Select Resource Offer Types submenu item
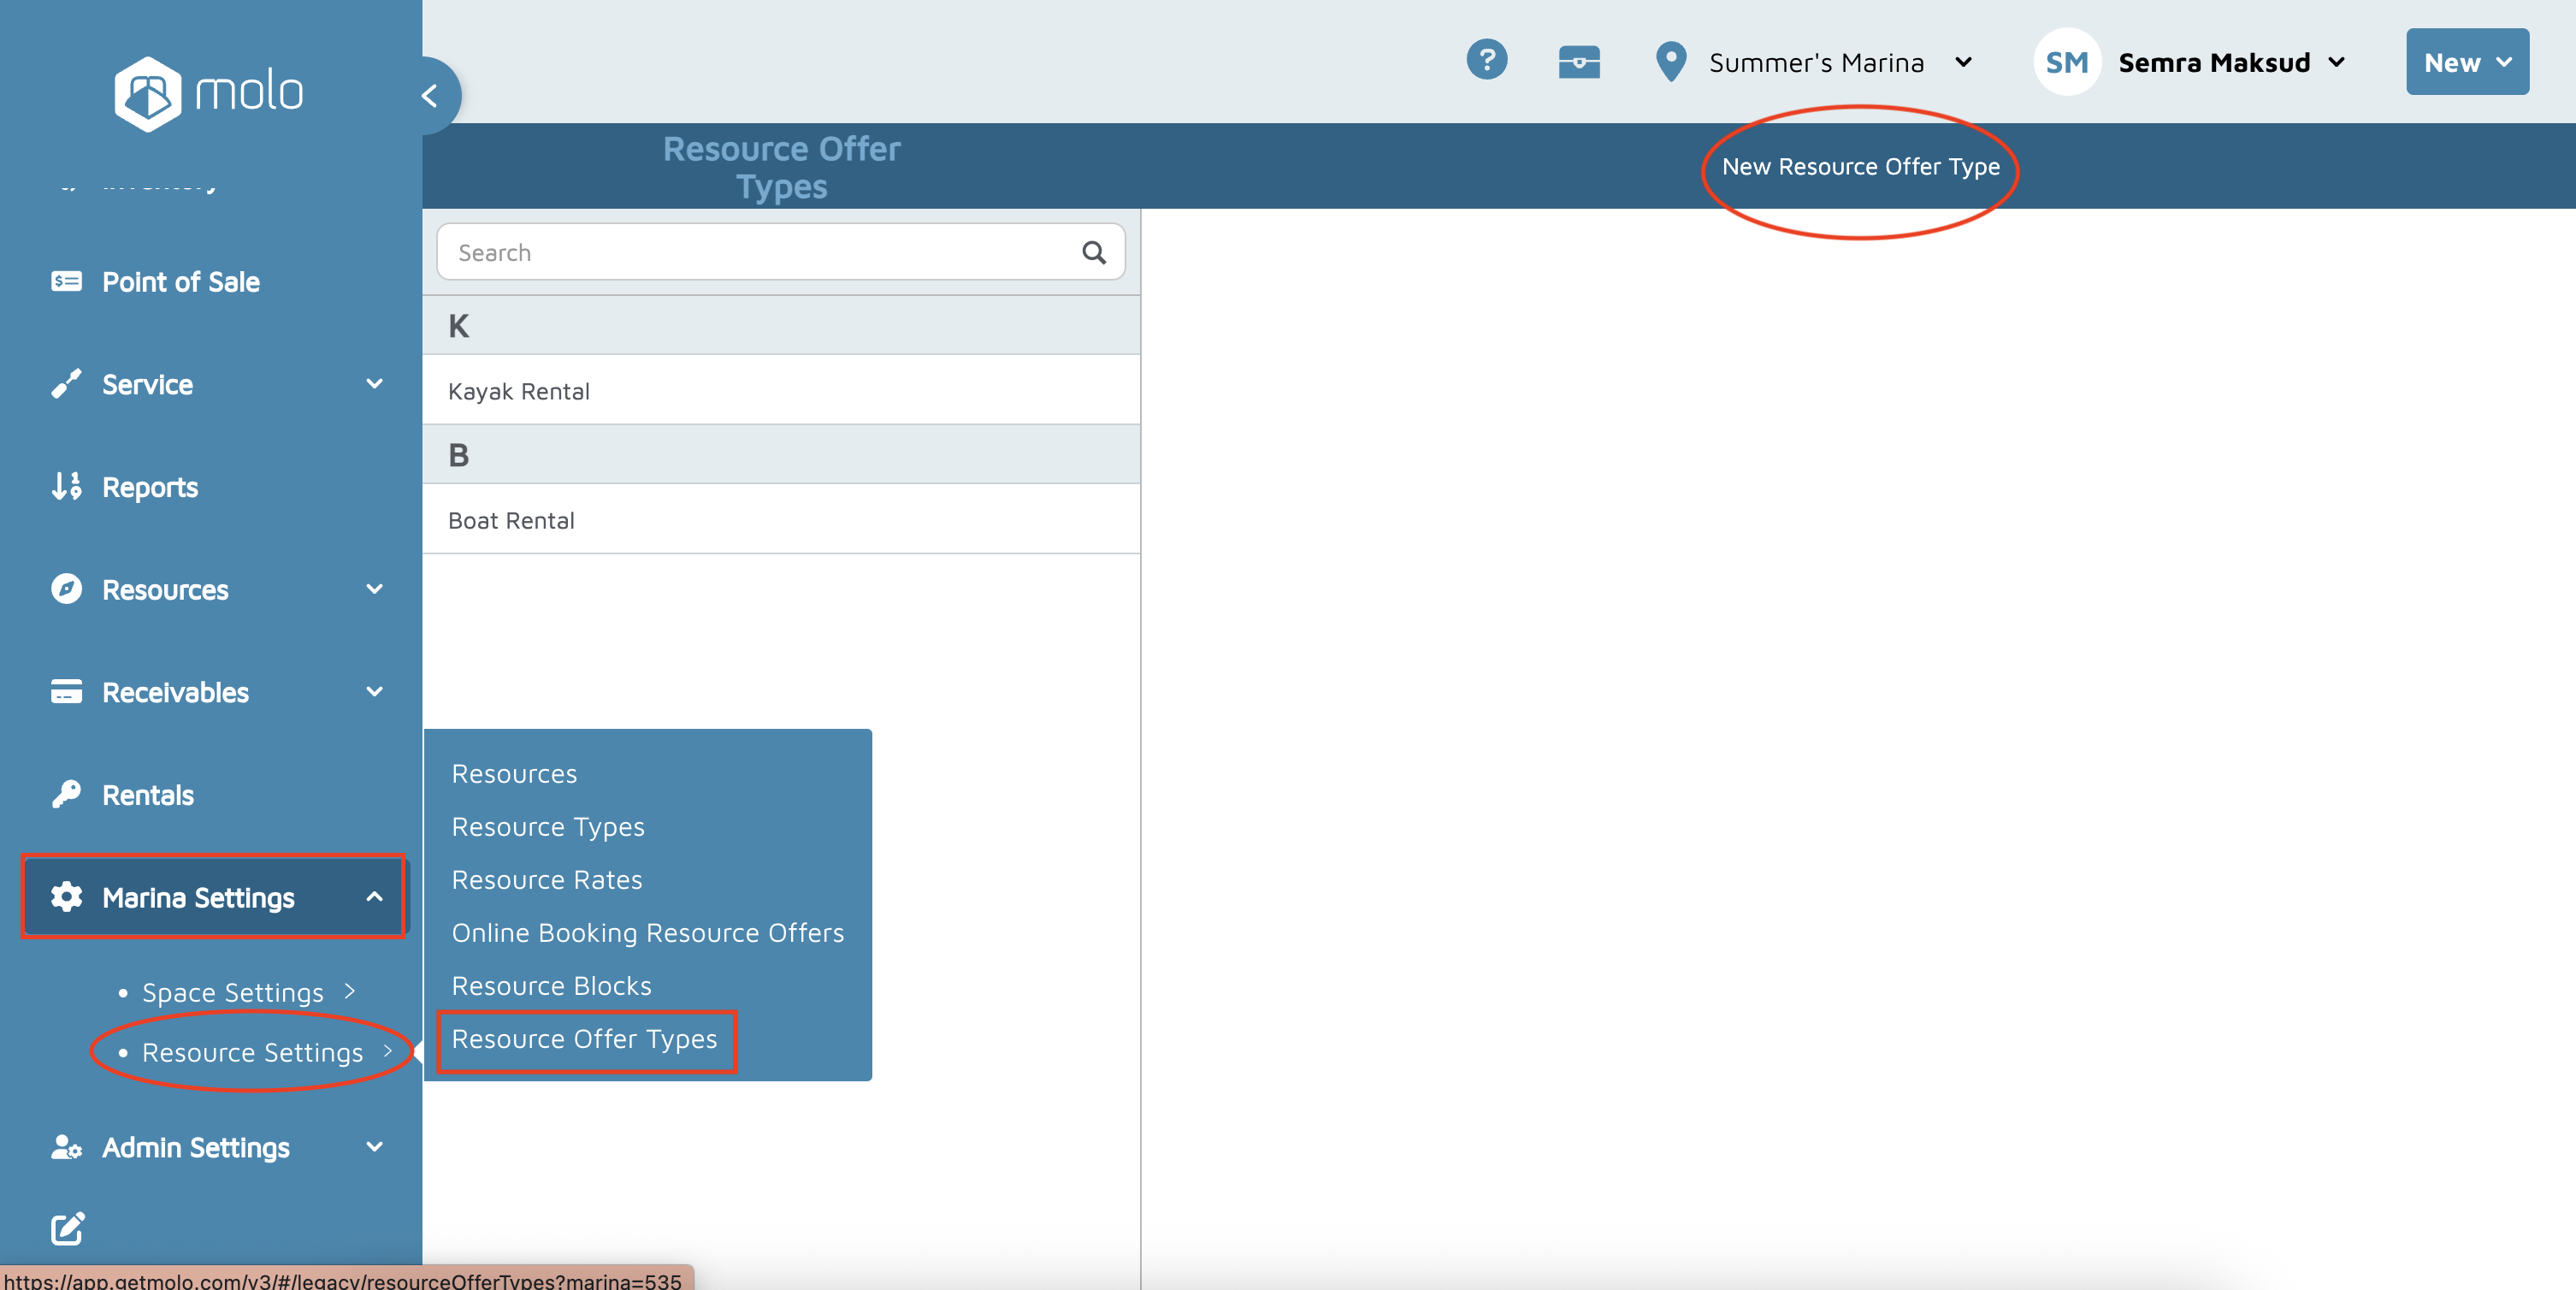 pyautogui.click(x=584, y=1039)
